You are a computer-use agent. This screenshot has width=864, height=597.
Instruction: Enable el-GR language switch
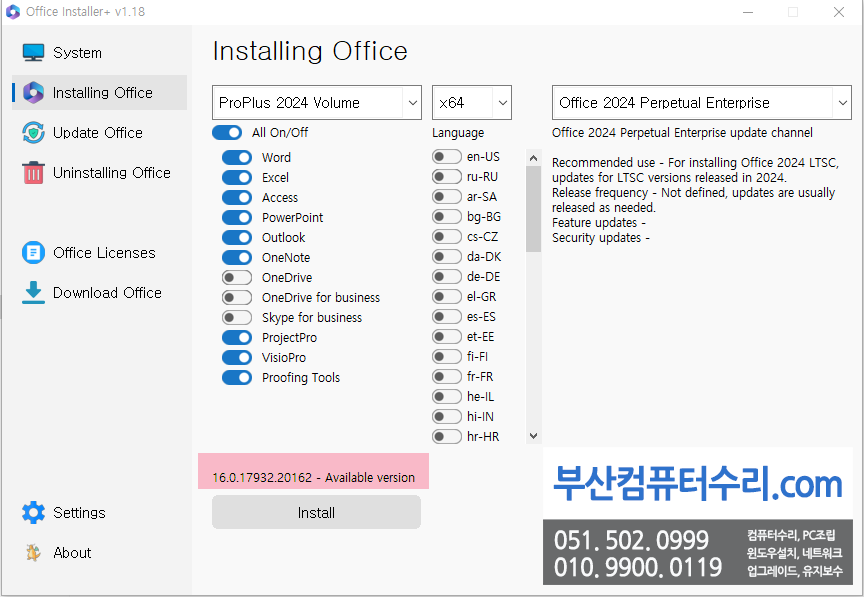[x=447, y=297]
